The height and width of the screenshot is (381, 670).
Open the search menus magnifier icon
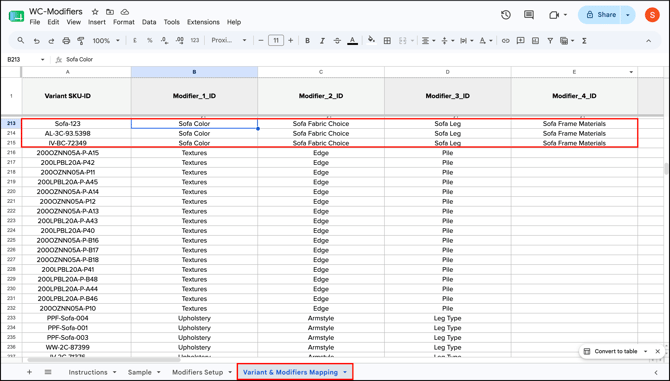[x=21, y=41]
